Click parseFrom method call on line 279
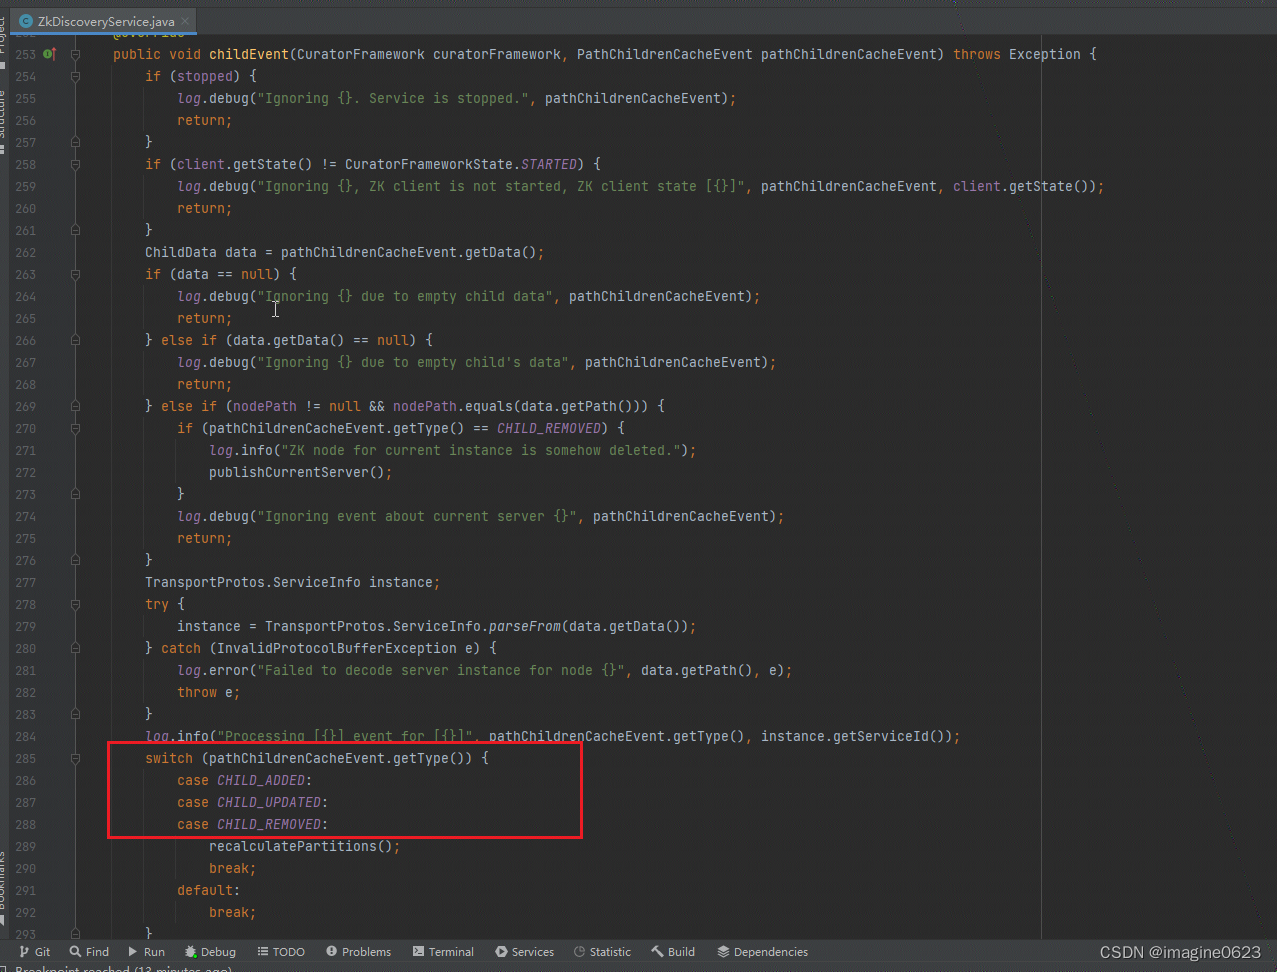This screenshot has height=972, width=1277. click(525, 626)
